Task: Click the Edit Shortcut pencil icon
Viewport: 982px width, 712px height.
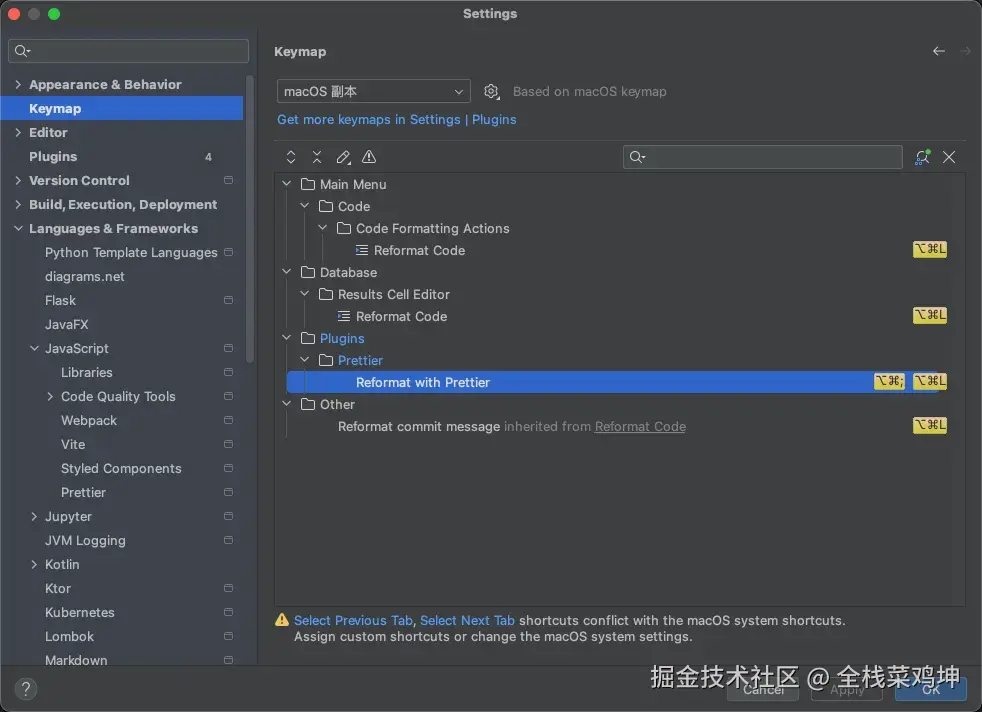Action: pyautogui.click(x=343, y=157)
